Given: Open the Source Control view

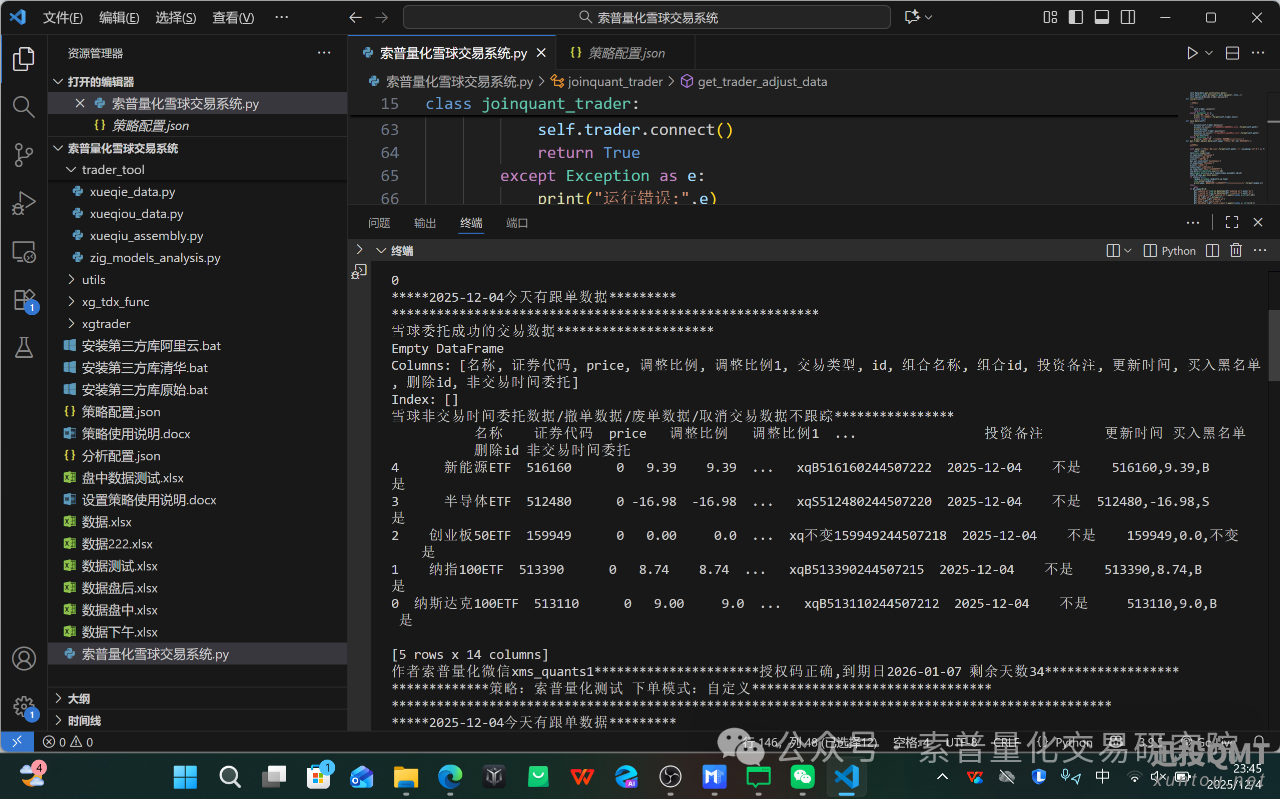Looking at the screenshot, I should point(23,155).
